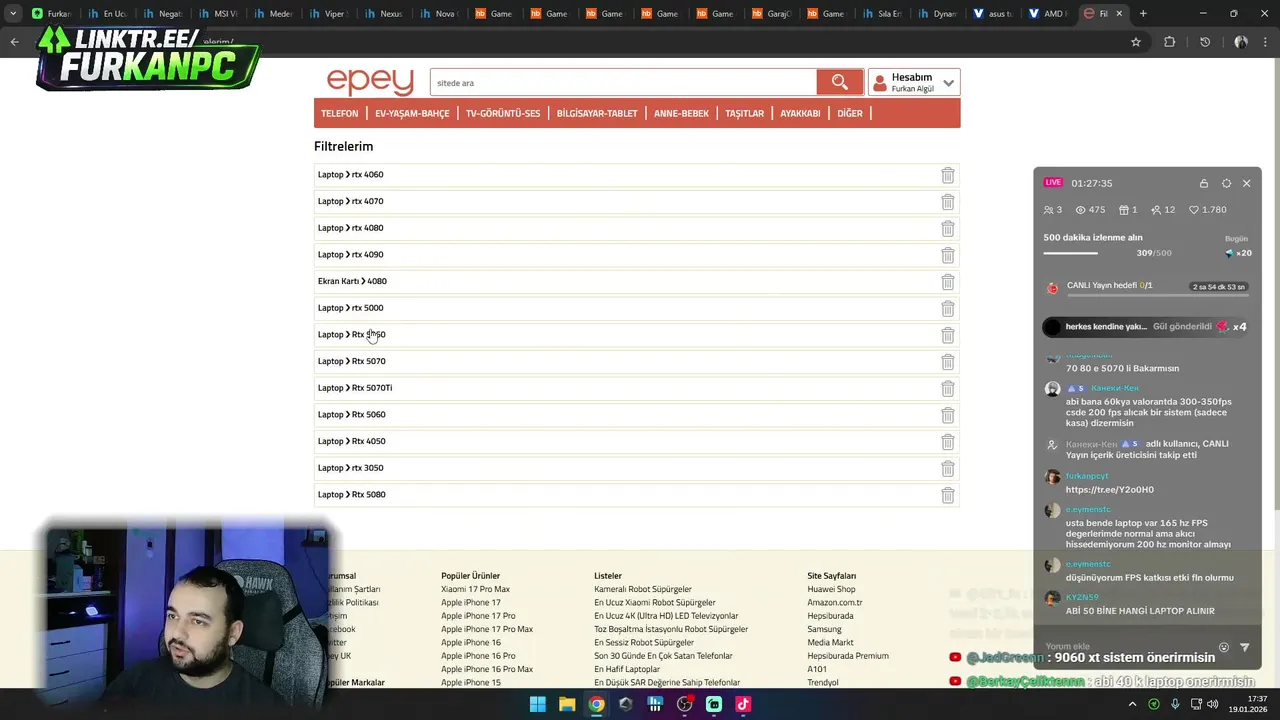Delete the Laptop rtx 4060 filter
This screenshot has height=720, width=1280.
tap(947, 175)
